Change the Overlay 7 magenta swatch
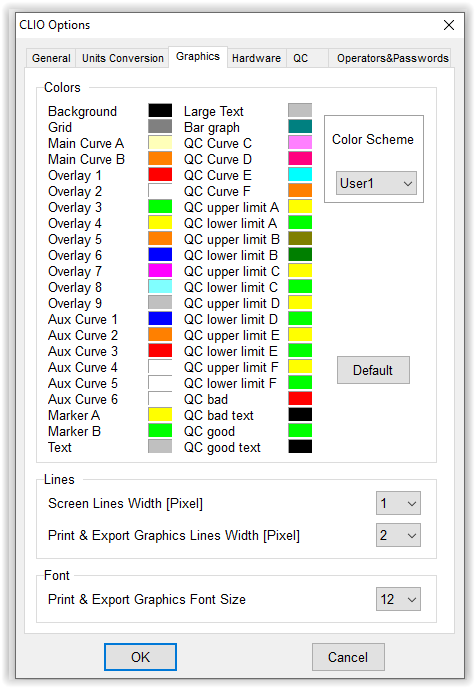475x688 pixels. point(160,270)
